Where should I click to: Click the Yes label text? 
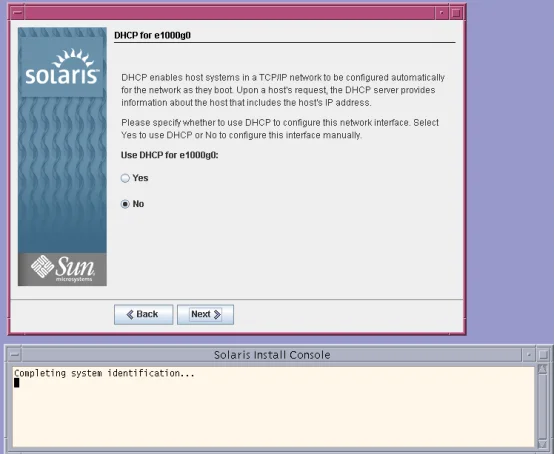141,178
